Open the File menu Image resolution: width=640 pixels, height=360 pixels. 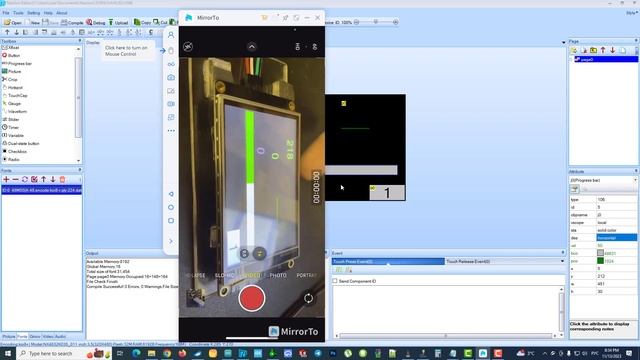point(6,13)
